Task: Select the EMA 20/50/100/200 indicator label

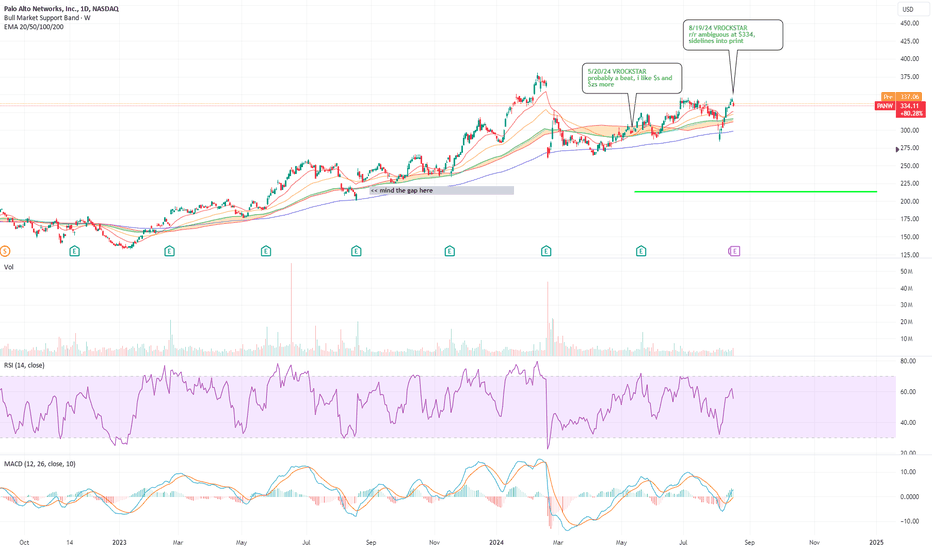Action: click(x=34, y=27)
